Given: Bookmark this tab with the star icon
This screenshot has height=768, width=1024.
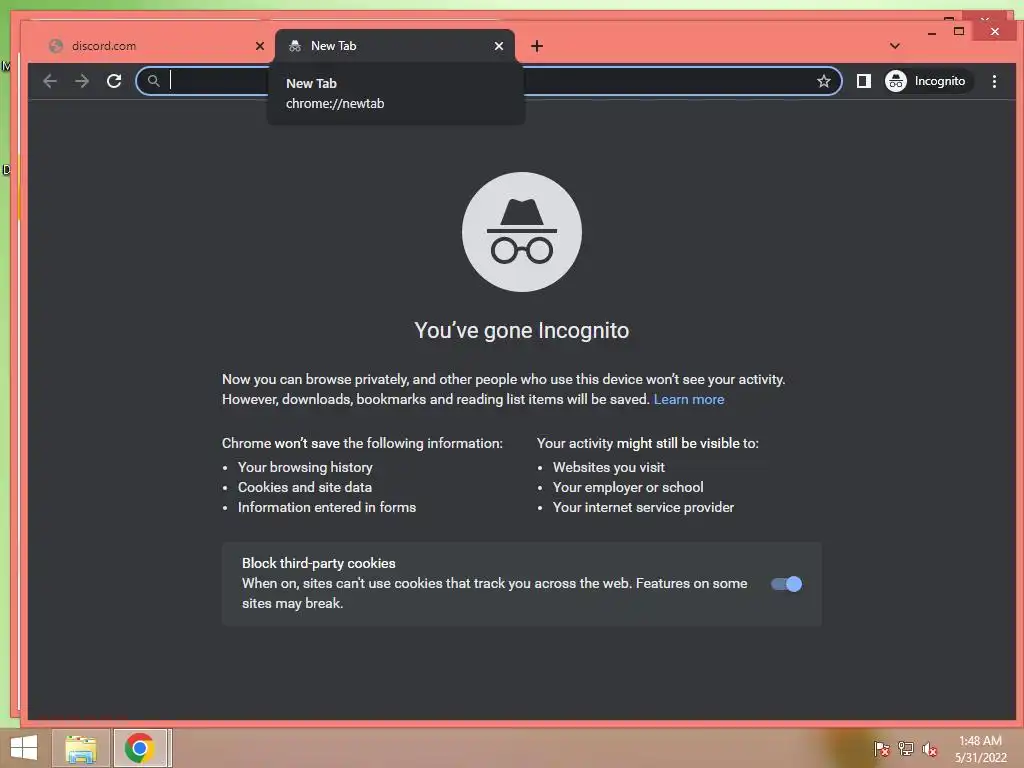Looking at the screenshot, I should click(x=824, y=81).
